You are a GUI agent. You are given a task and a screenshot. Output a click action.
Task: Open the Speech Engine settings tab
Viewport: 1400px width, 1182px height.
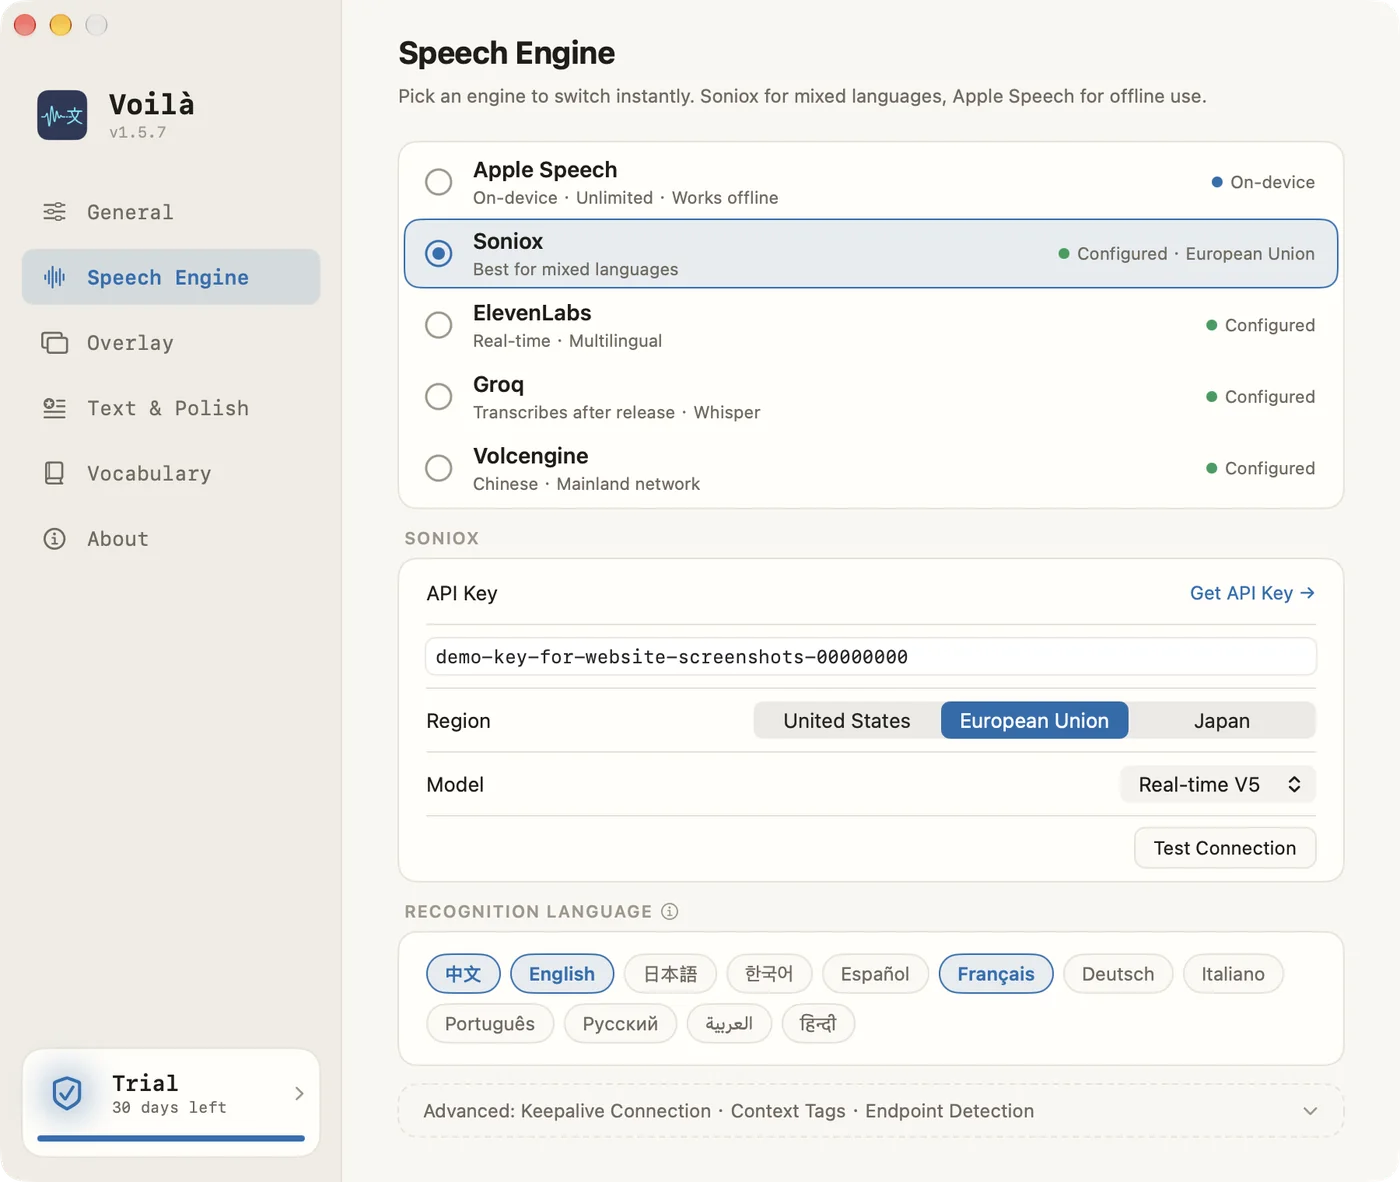pos(171,277)
